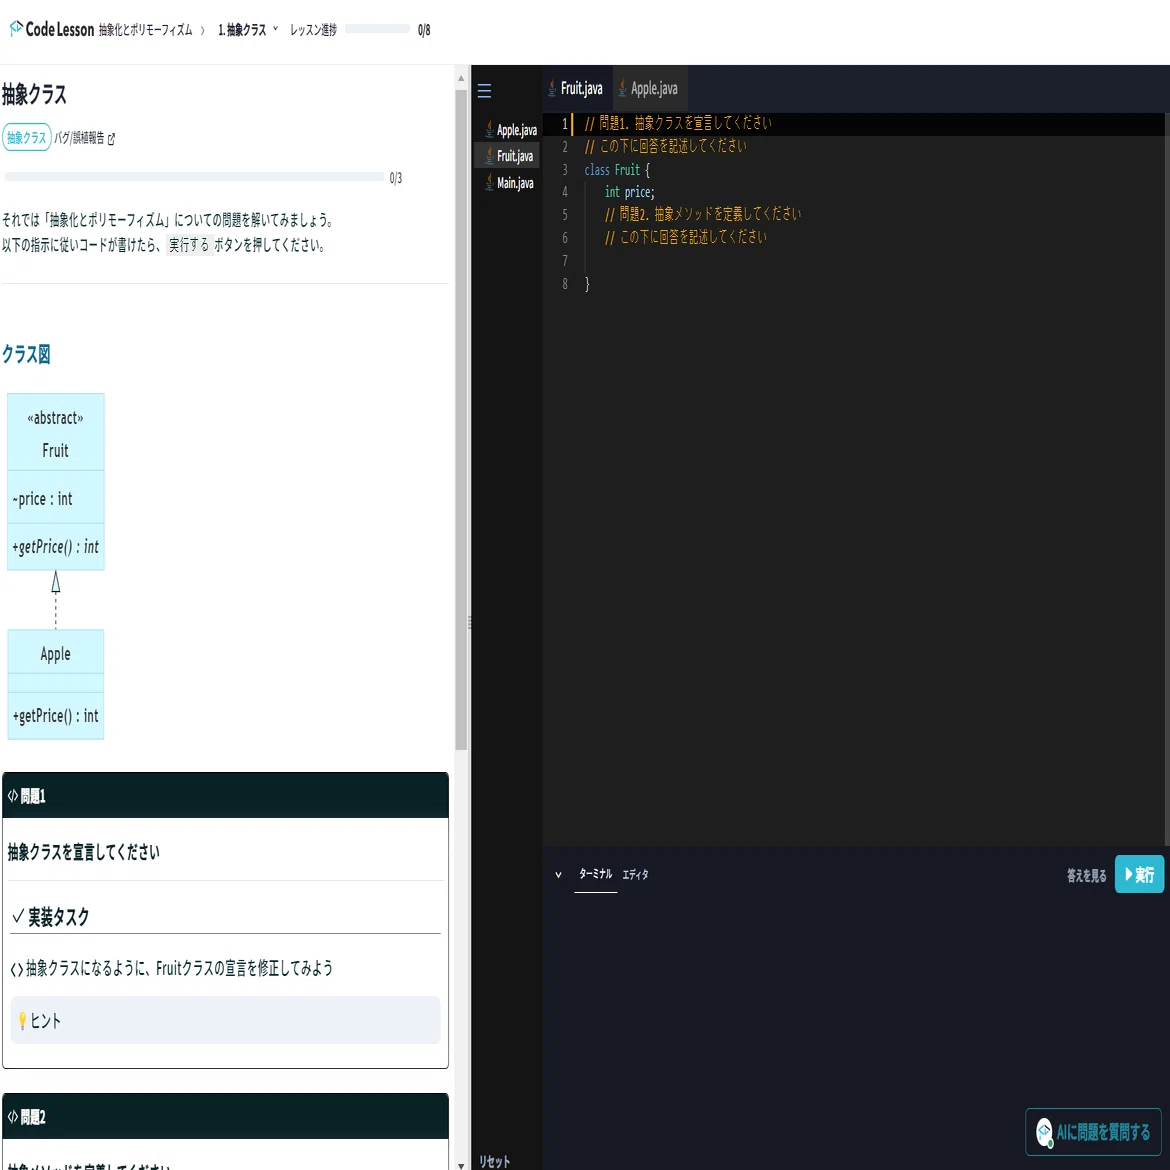The height and width of the screenshot is (1170, 1170).
Task: Click the 'int price;' code line
Action: tap(629, 192)
